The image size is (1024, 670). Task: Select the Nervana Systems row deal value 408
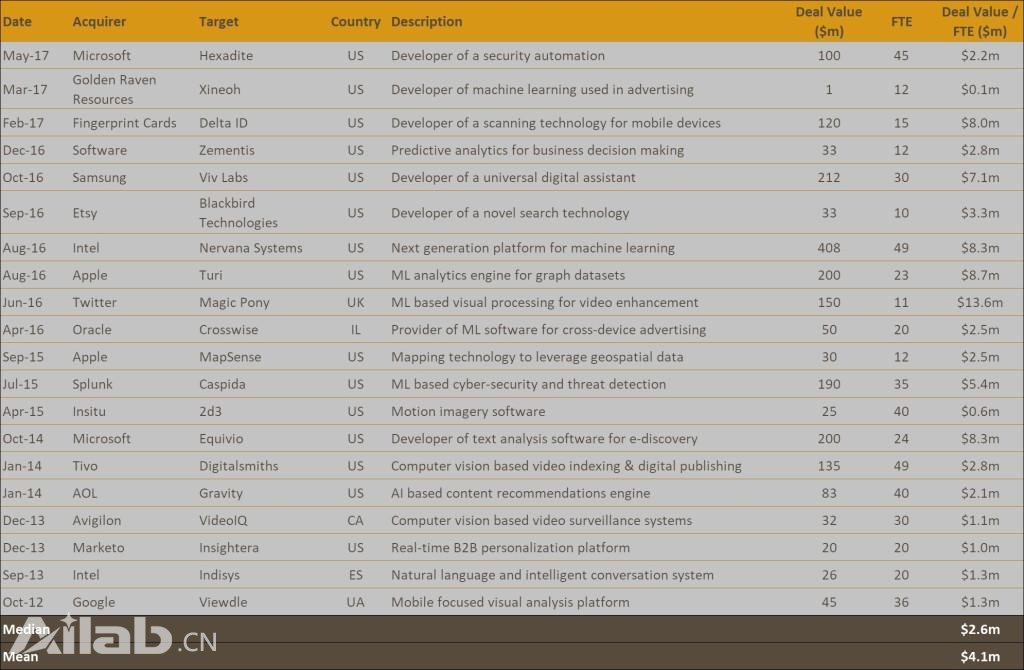tap(829, 248)
